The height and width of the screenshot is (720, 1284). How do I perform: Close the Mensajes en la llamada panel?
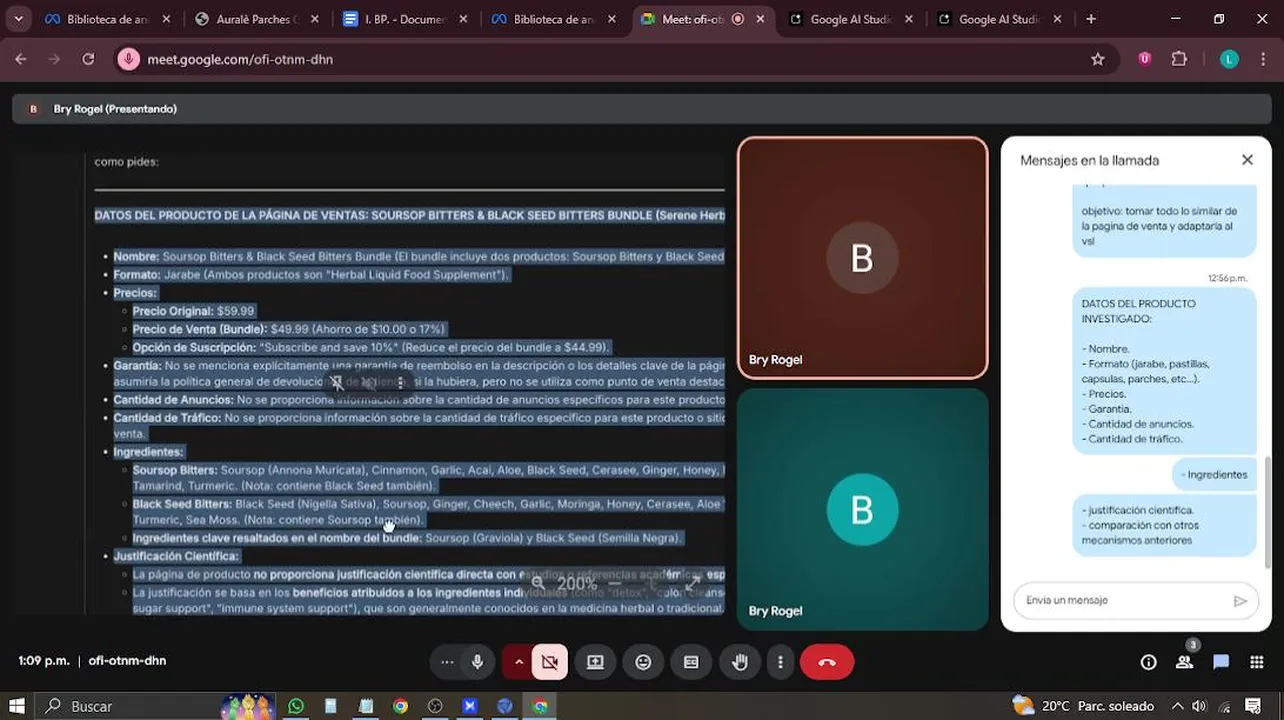[1247, 160]
